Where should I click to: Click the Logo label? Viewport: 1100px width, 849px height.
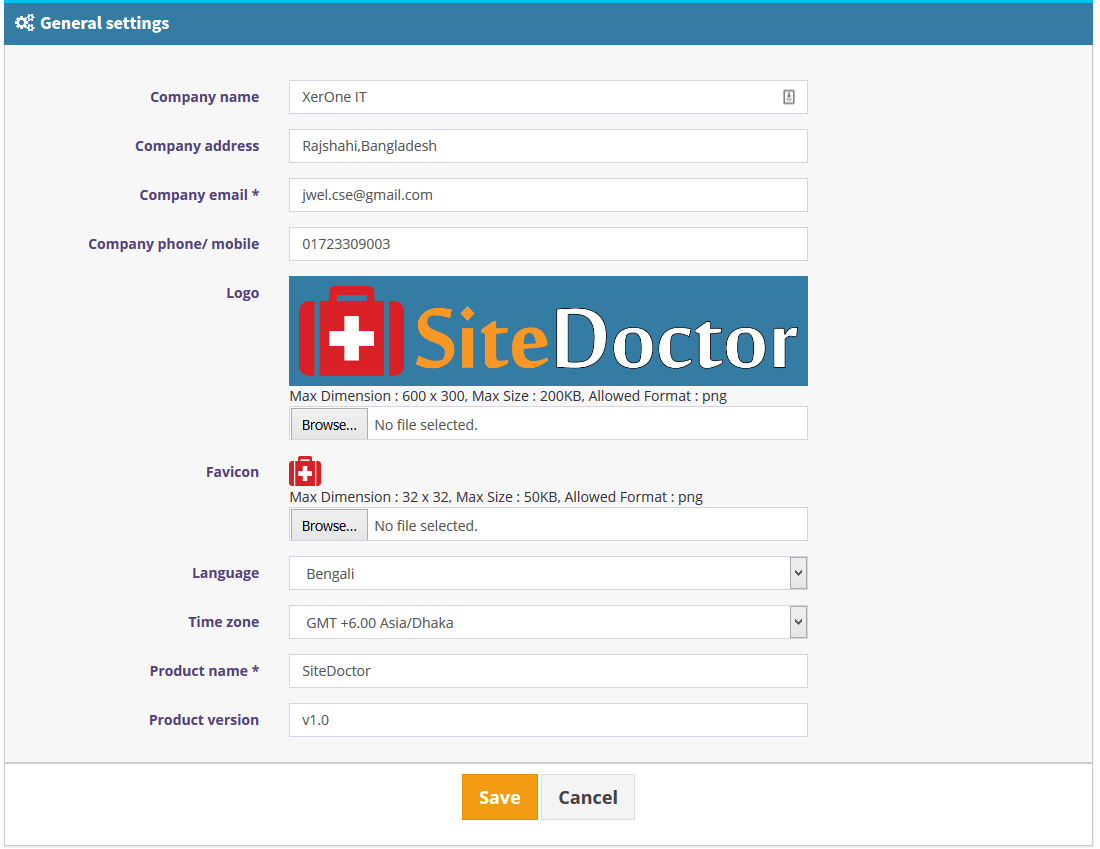tap(243, 293)
